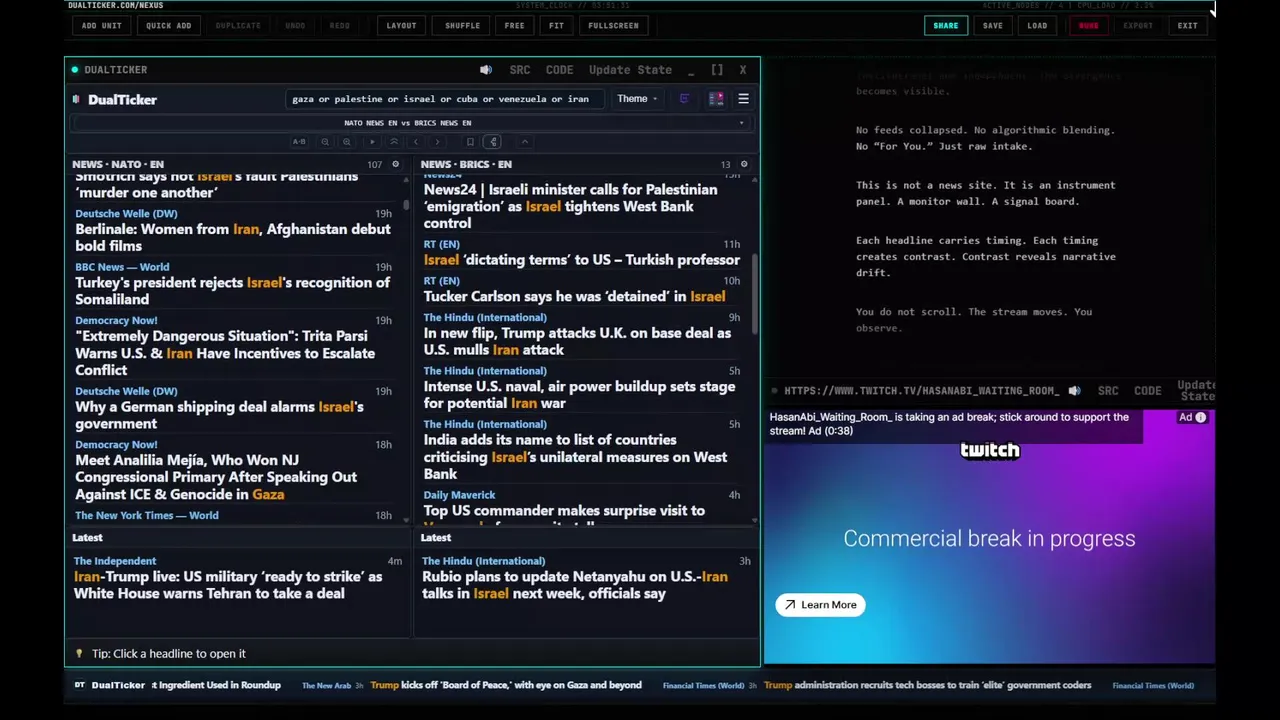The width and height of the screenshot is (1280, 720).
Task: Click the Ad info icon on Twitch player
Action: click(x=1201, y=418)
